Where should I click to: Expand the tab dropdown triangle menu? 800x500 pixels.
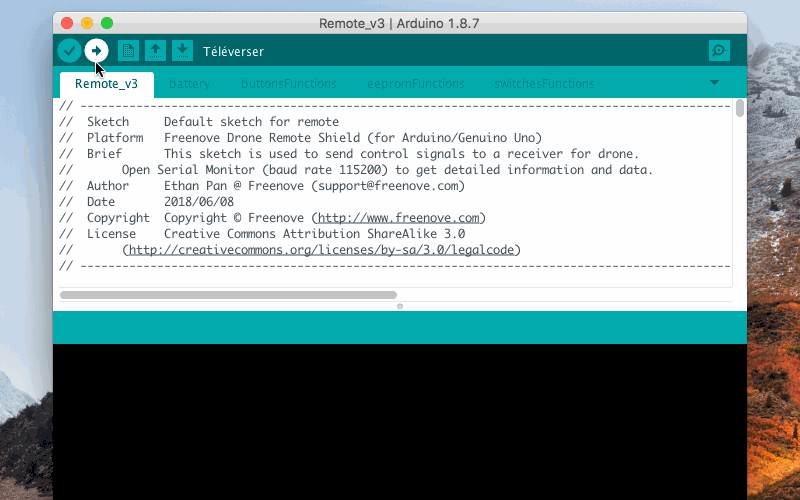pyautogui.click(x=714, y=82)
